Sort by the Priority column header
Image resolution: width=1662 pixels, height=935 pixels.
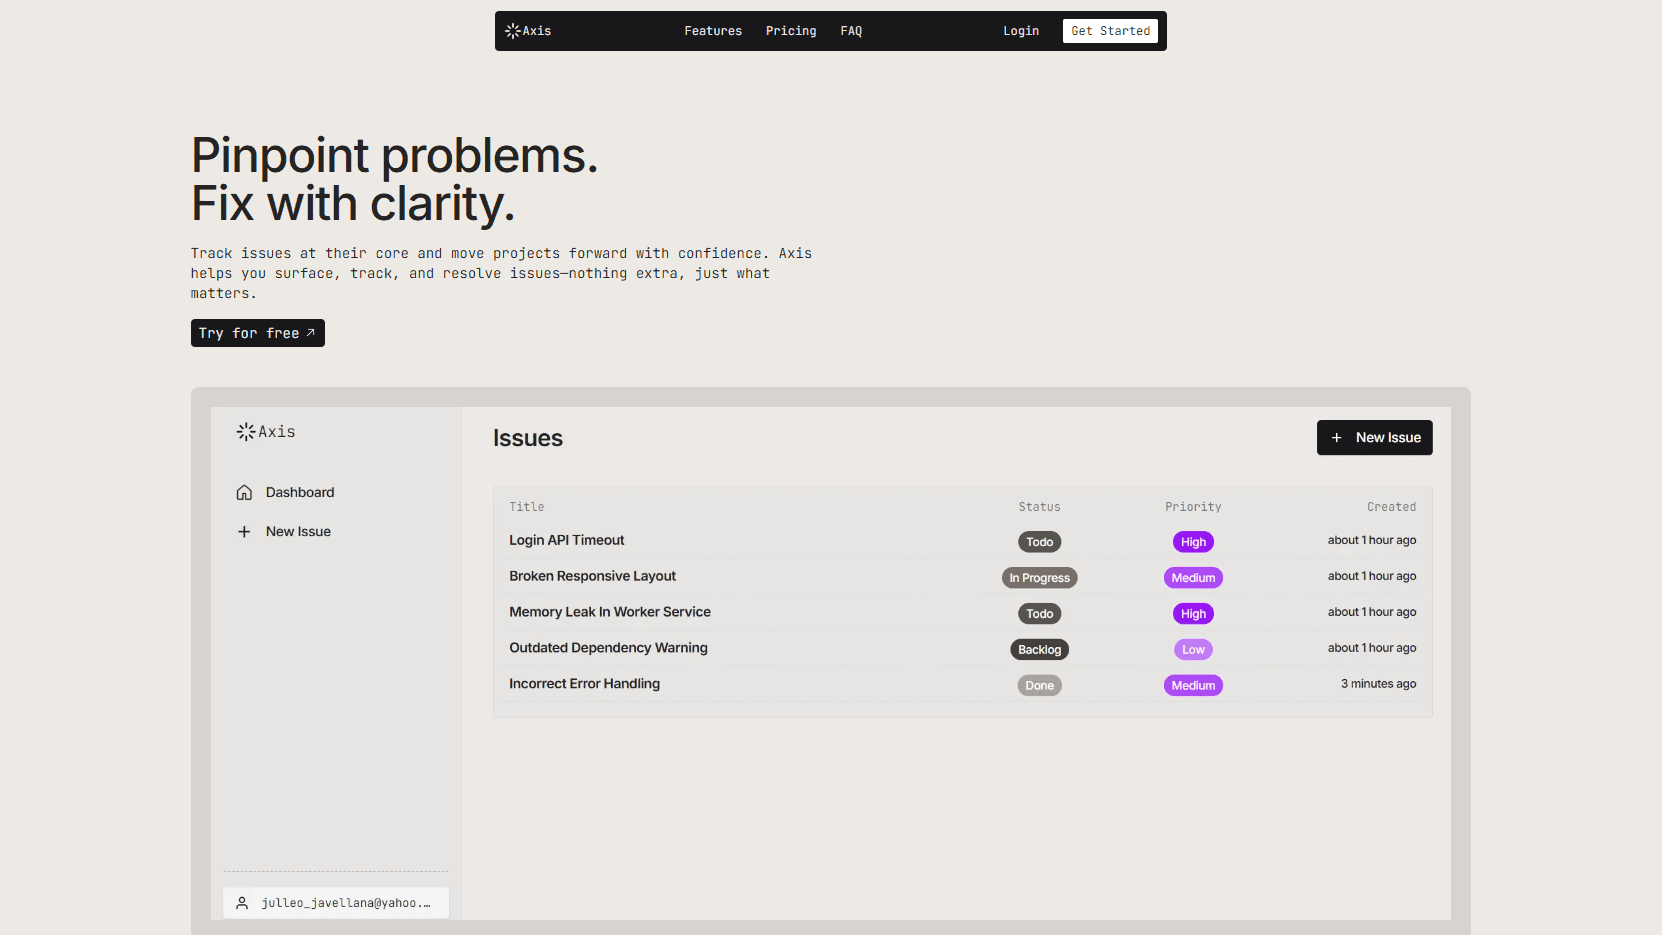point(1193,507)
